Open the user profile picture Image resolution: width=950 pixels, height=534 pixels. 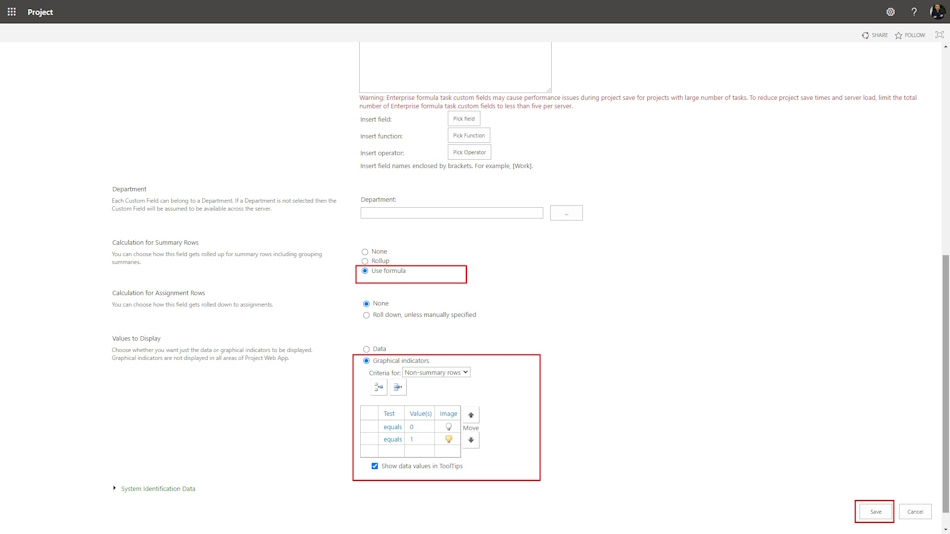(x=937, y=12)
